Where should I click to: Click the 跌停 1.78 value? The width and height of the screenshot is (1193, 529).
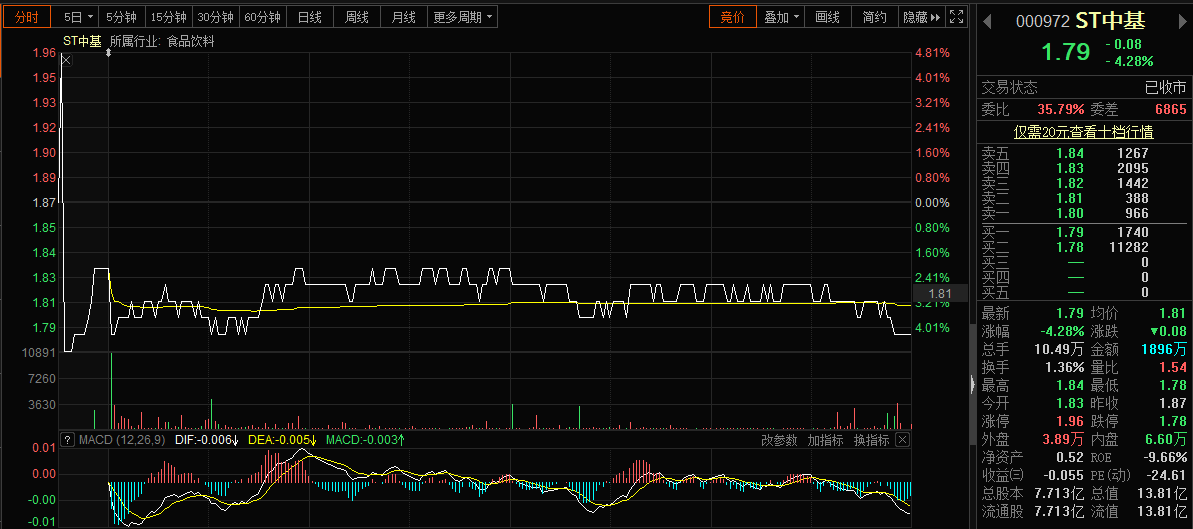[1173, 422]
